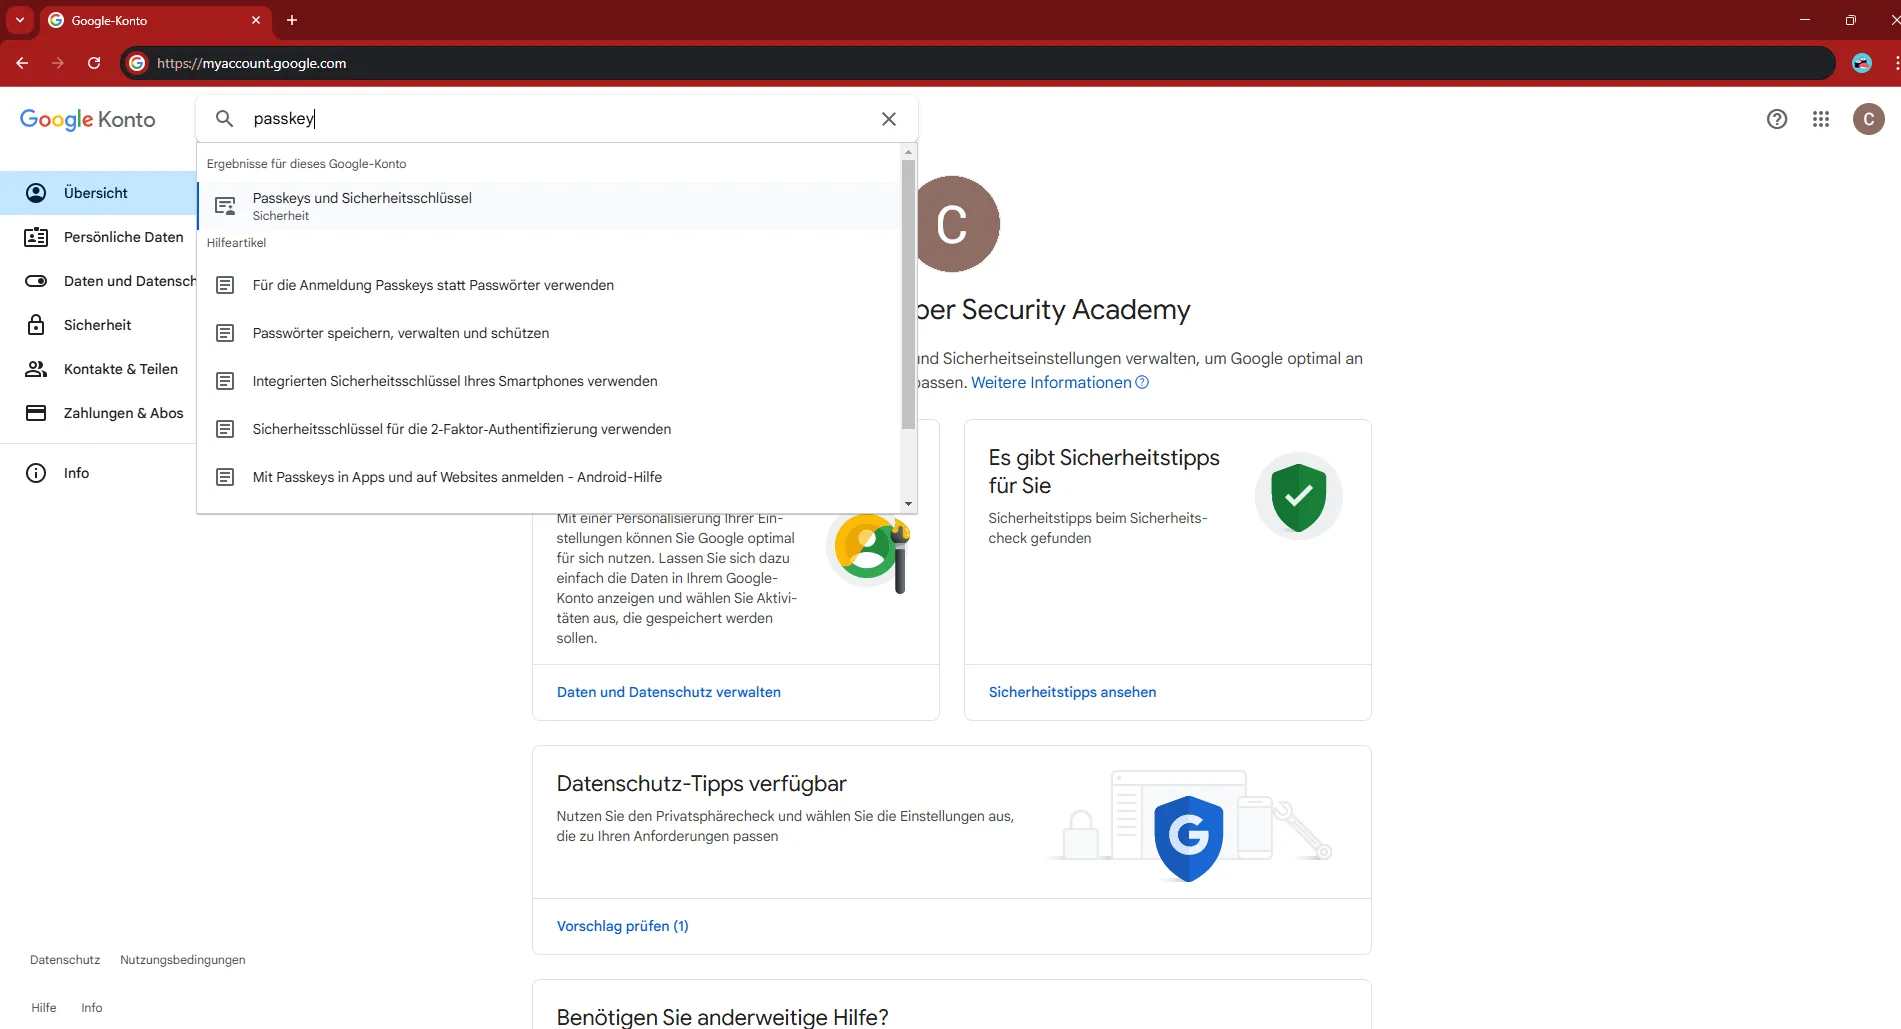Click the sidebar Info circle icon
The image size is (1901, 1029).
(x=36, y=473)
